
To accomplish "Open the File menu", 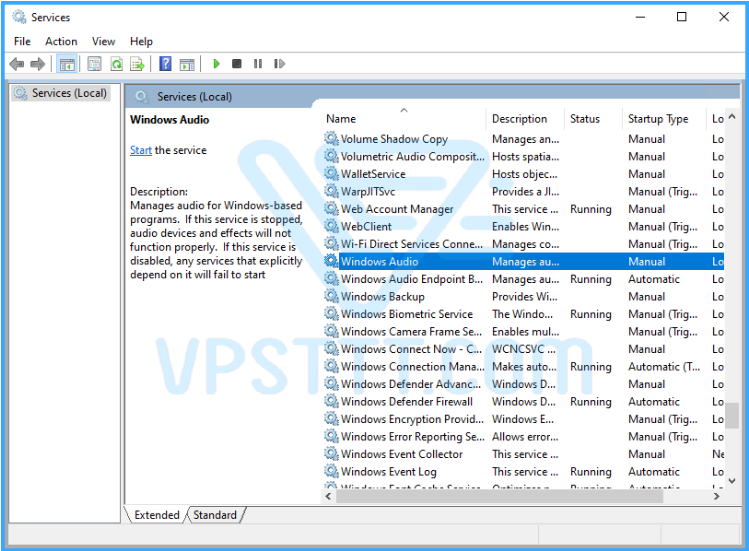I will pos(22,42).
